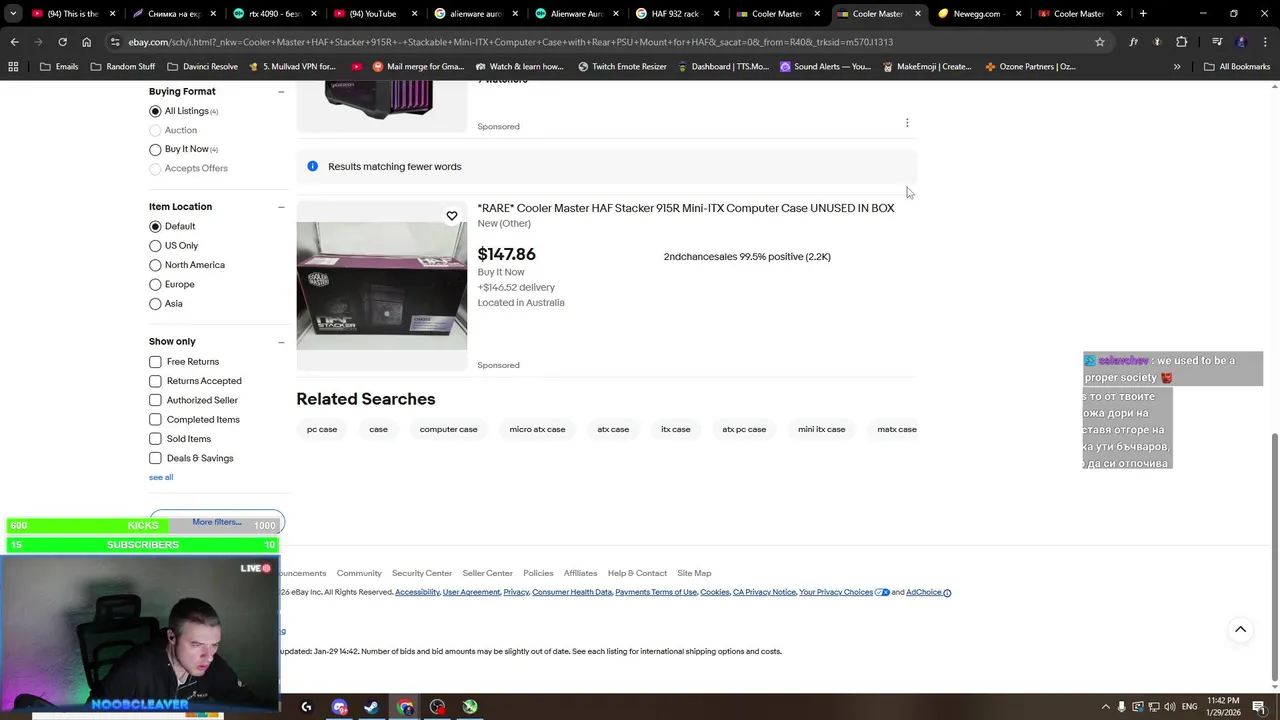
Task: Check the Sold Items filter
Action: click(x=155, y=439)
